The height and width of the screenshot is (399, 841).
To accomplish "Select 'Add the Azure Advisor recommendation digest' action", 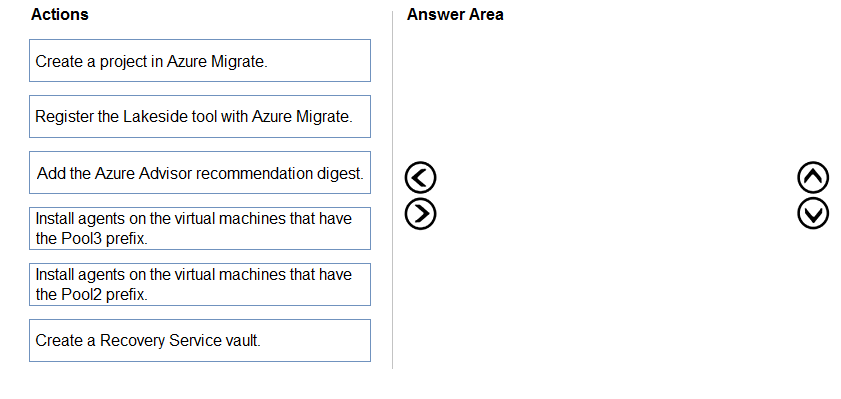I will point(200,172).
